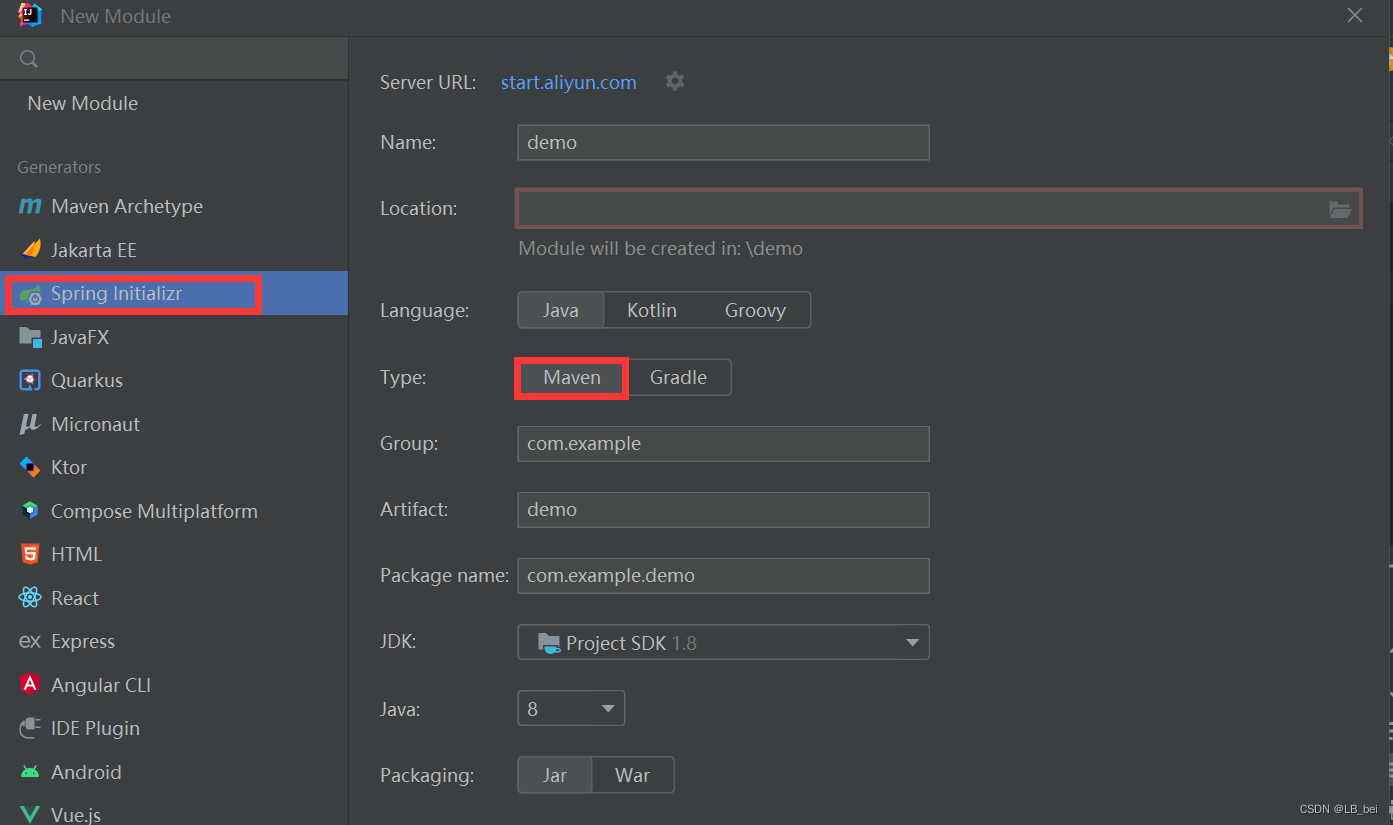The height and width of the screenshot is (825, 1393).
Task: Select Spring Initializr generator
Action: click(x=174, y=293)
